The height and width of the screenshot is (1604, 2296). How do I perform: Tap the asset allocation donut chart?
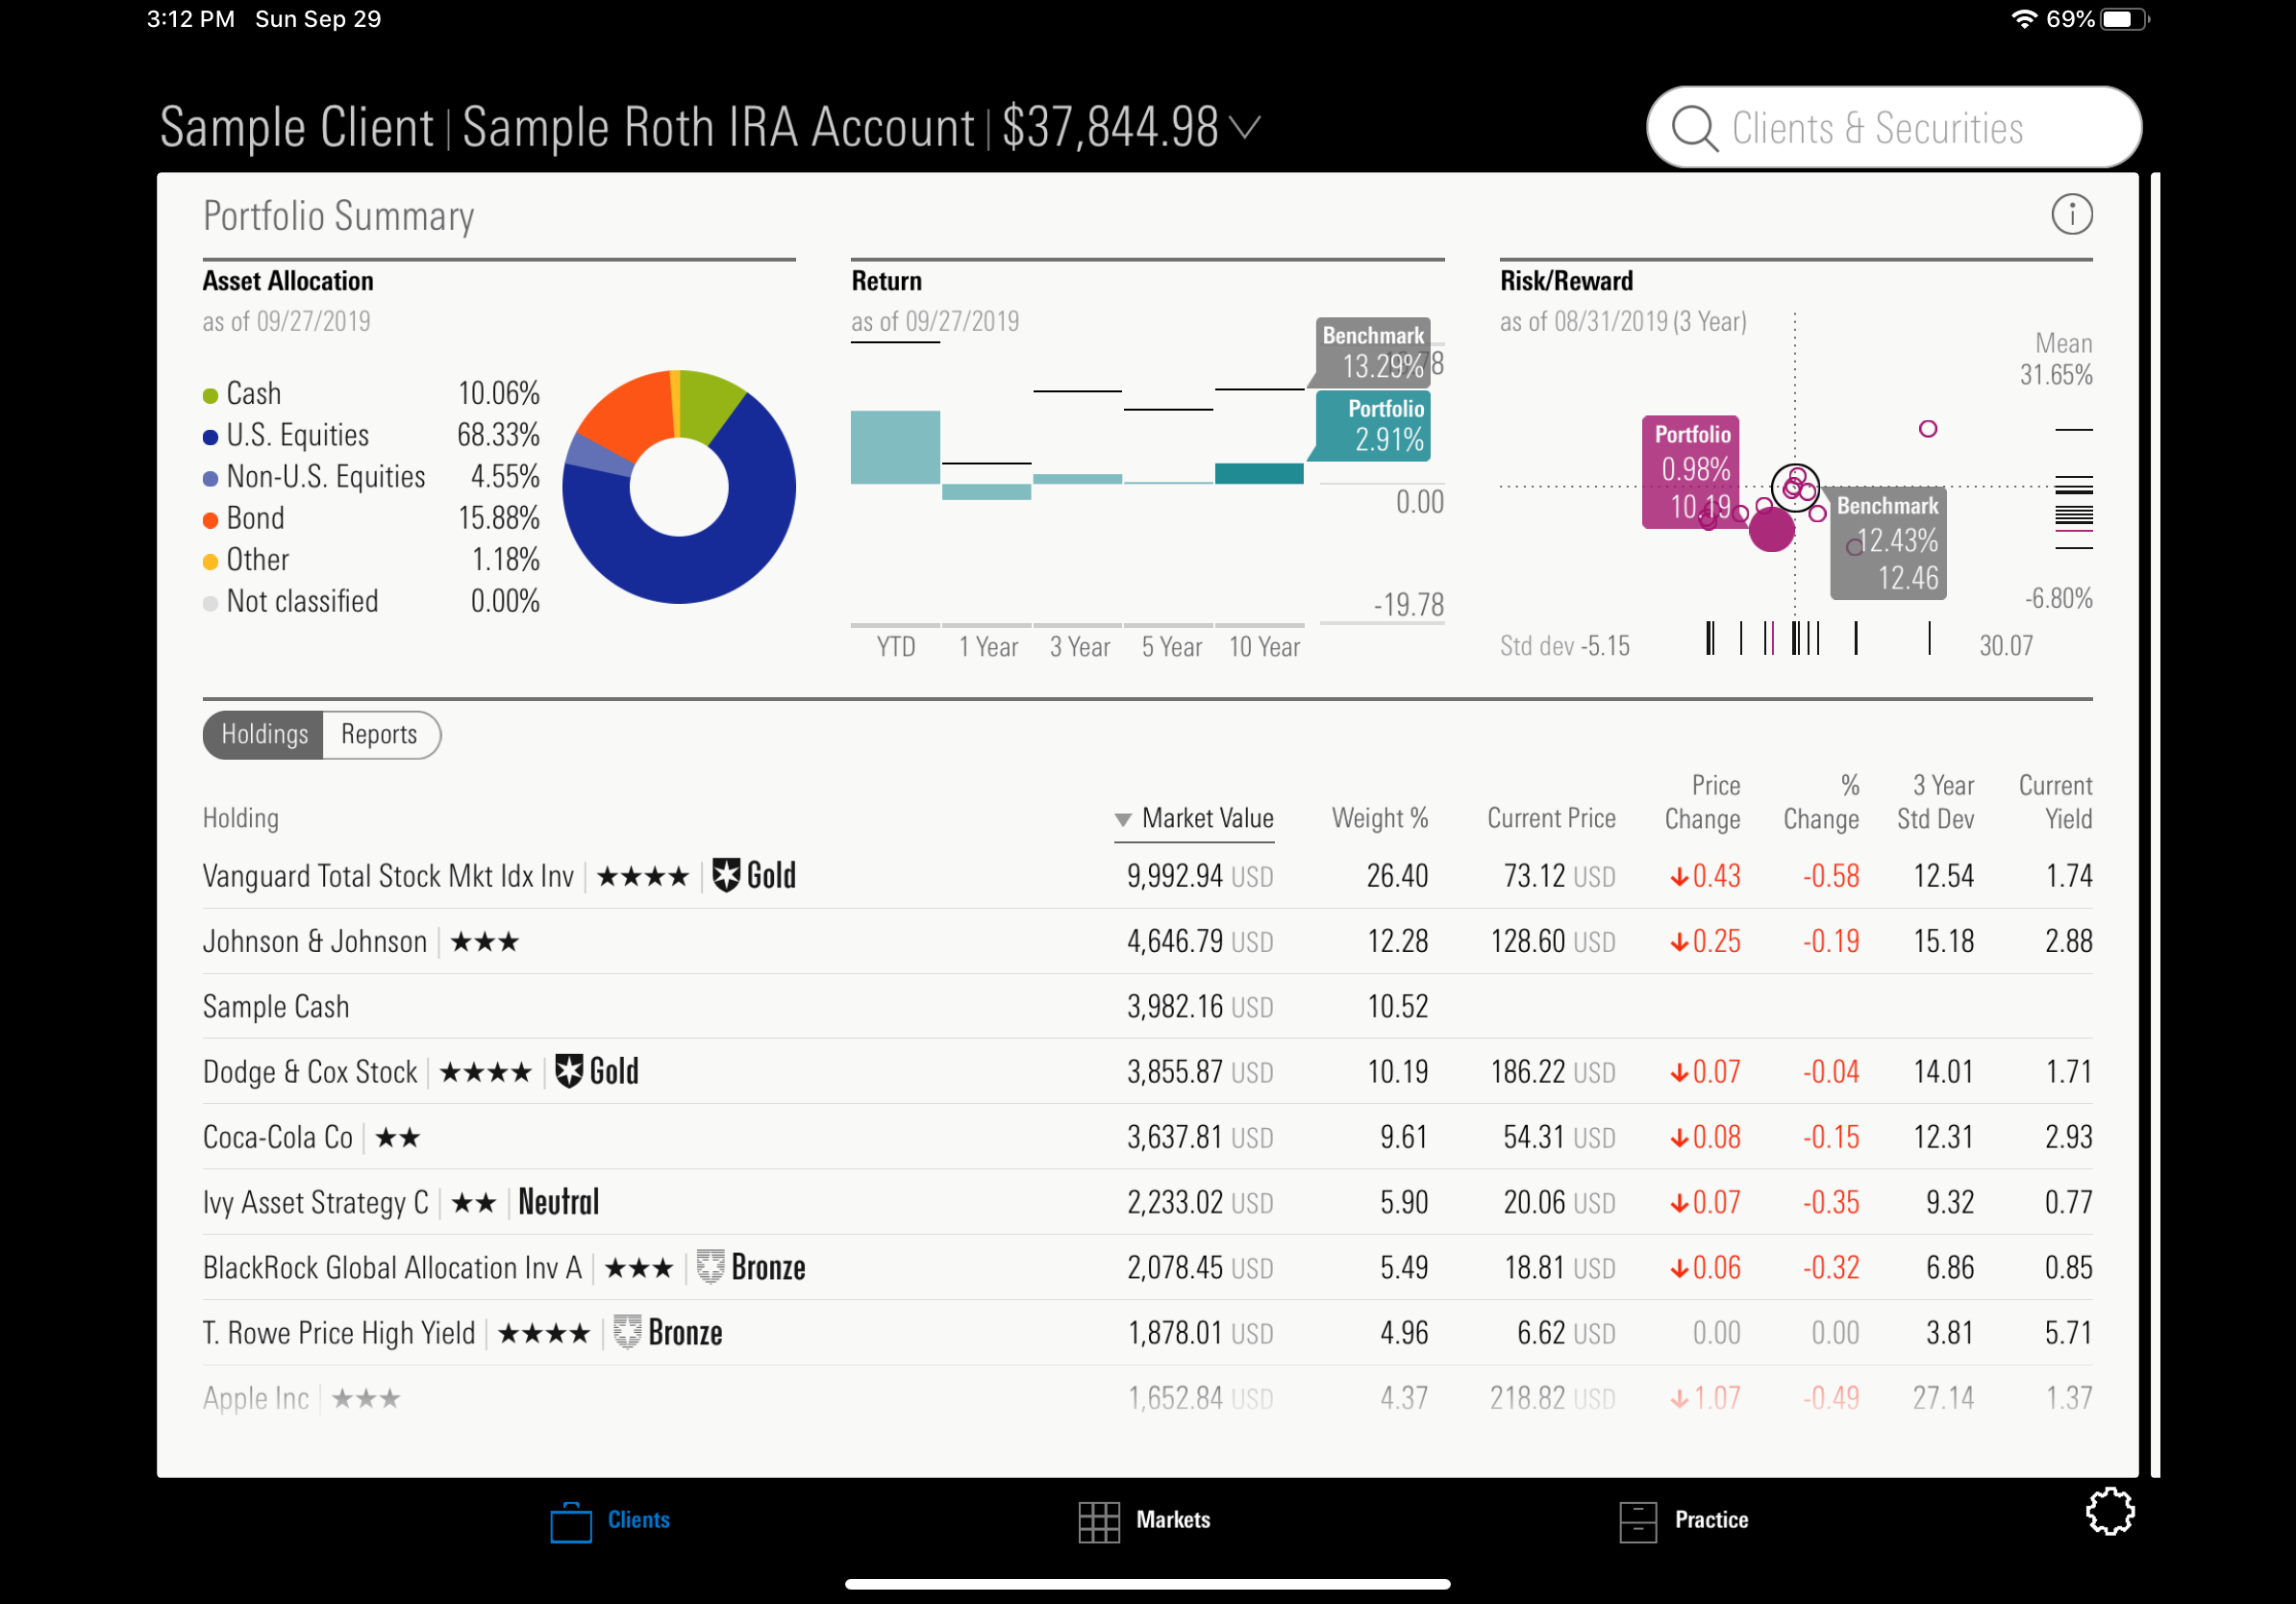pyautogui.click(x=679, y=487)
